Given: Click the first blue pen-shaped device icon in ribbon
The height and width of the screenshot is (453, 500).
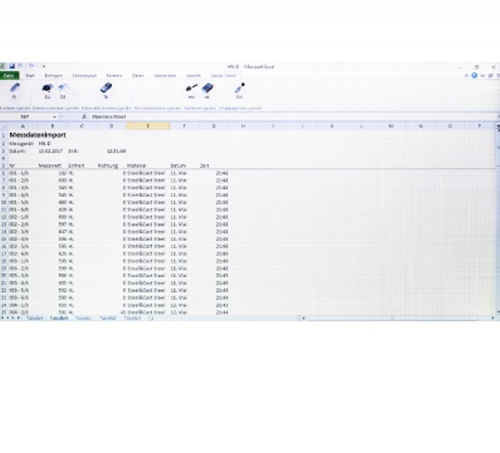Looking at the screenshot, I should [x=15, y=88].
